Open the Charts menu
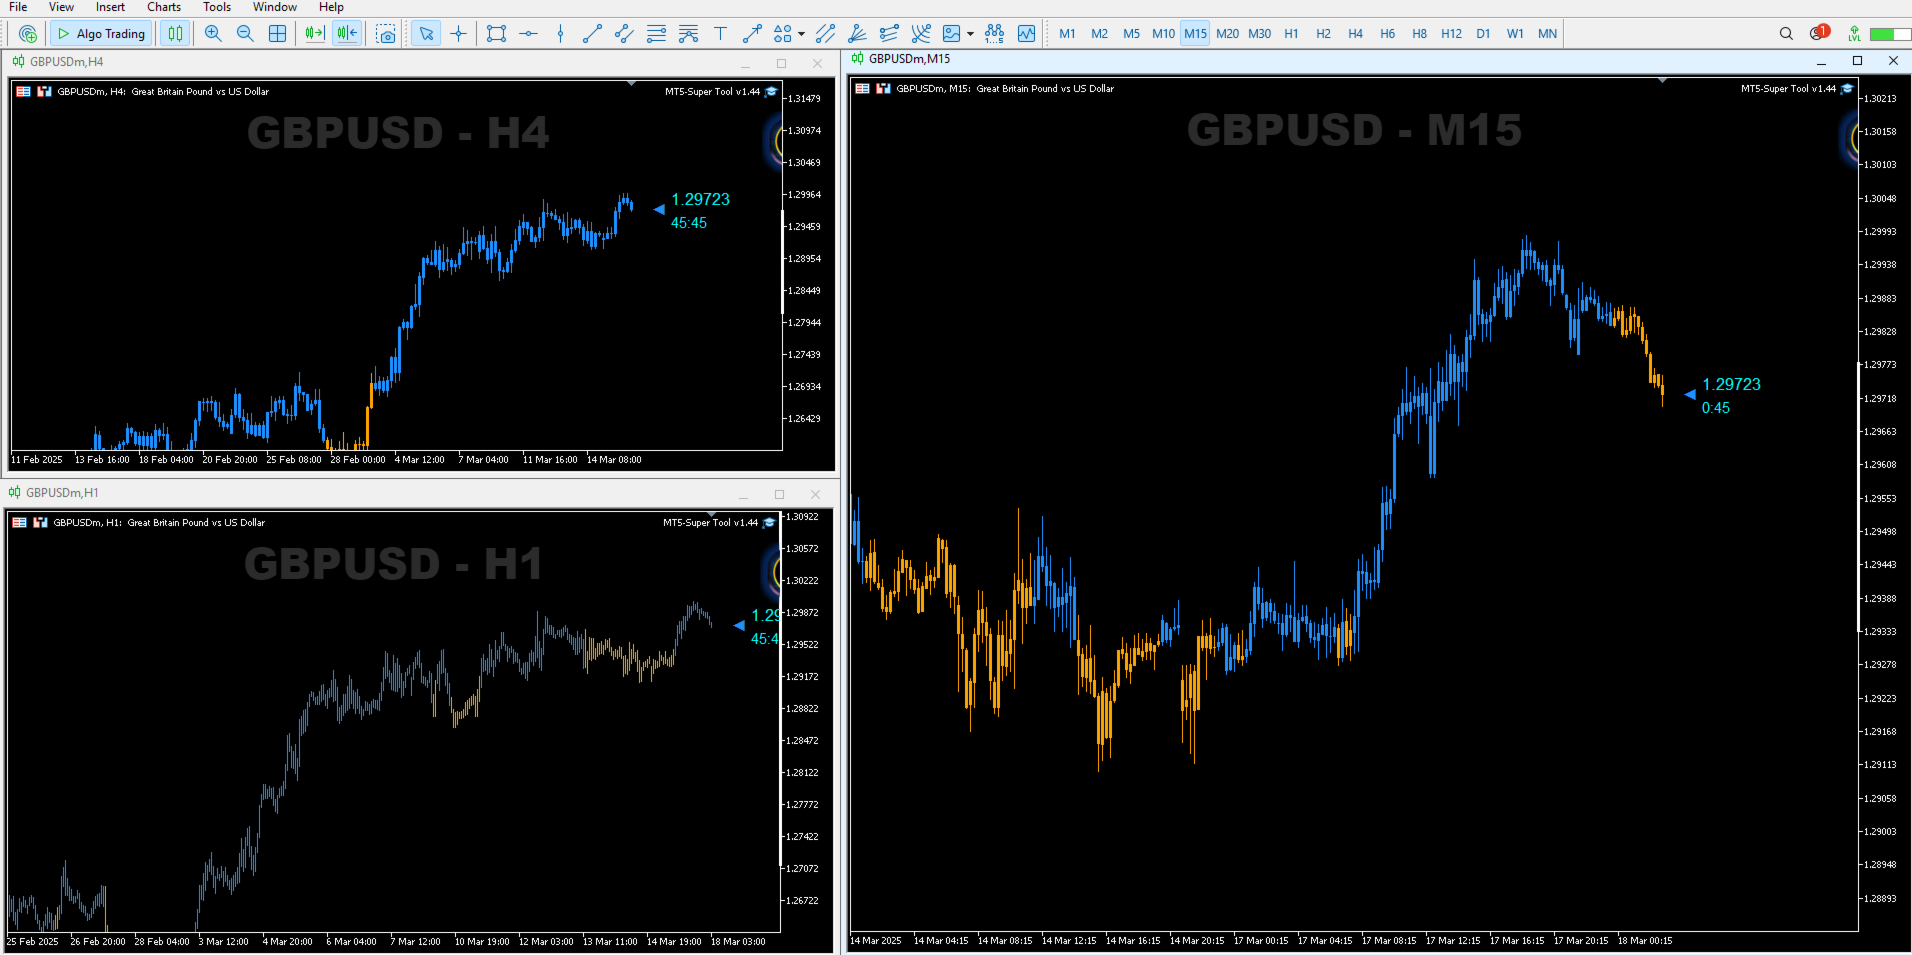Viewport: 1912px width, 955px height. point(163,7)
